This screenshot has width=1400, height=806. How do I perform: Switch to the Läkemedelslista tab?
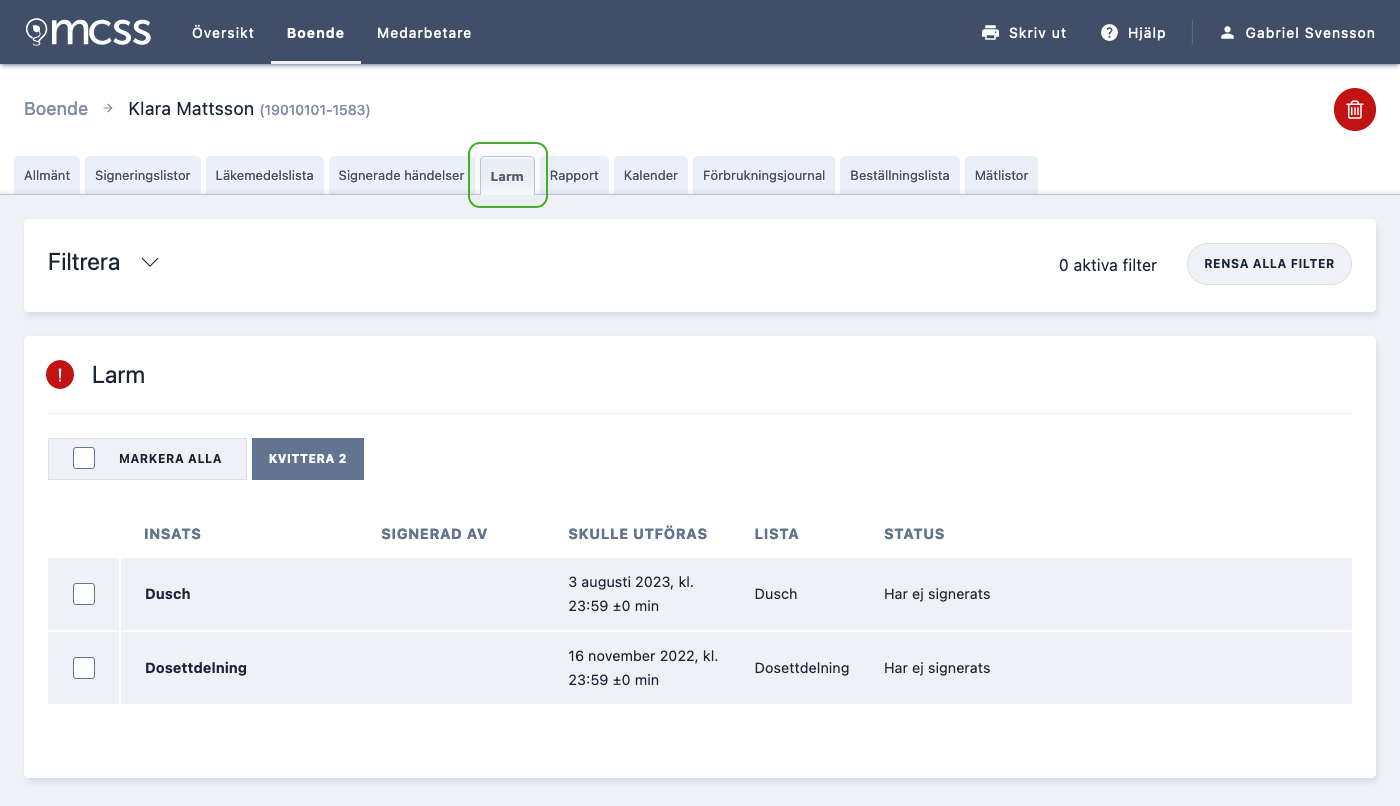coord(265,175)
